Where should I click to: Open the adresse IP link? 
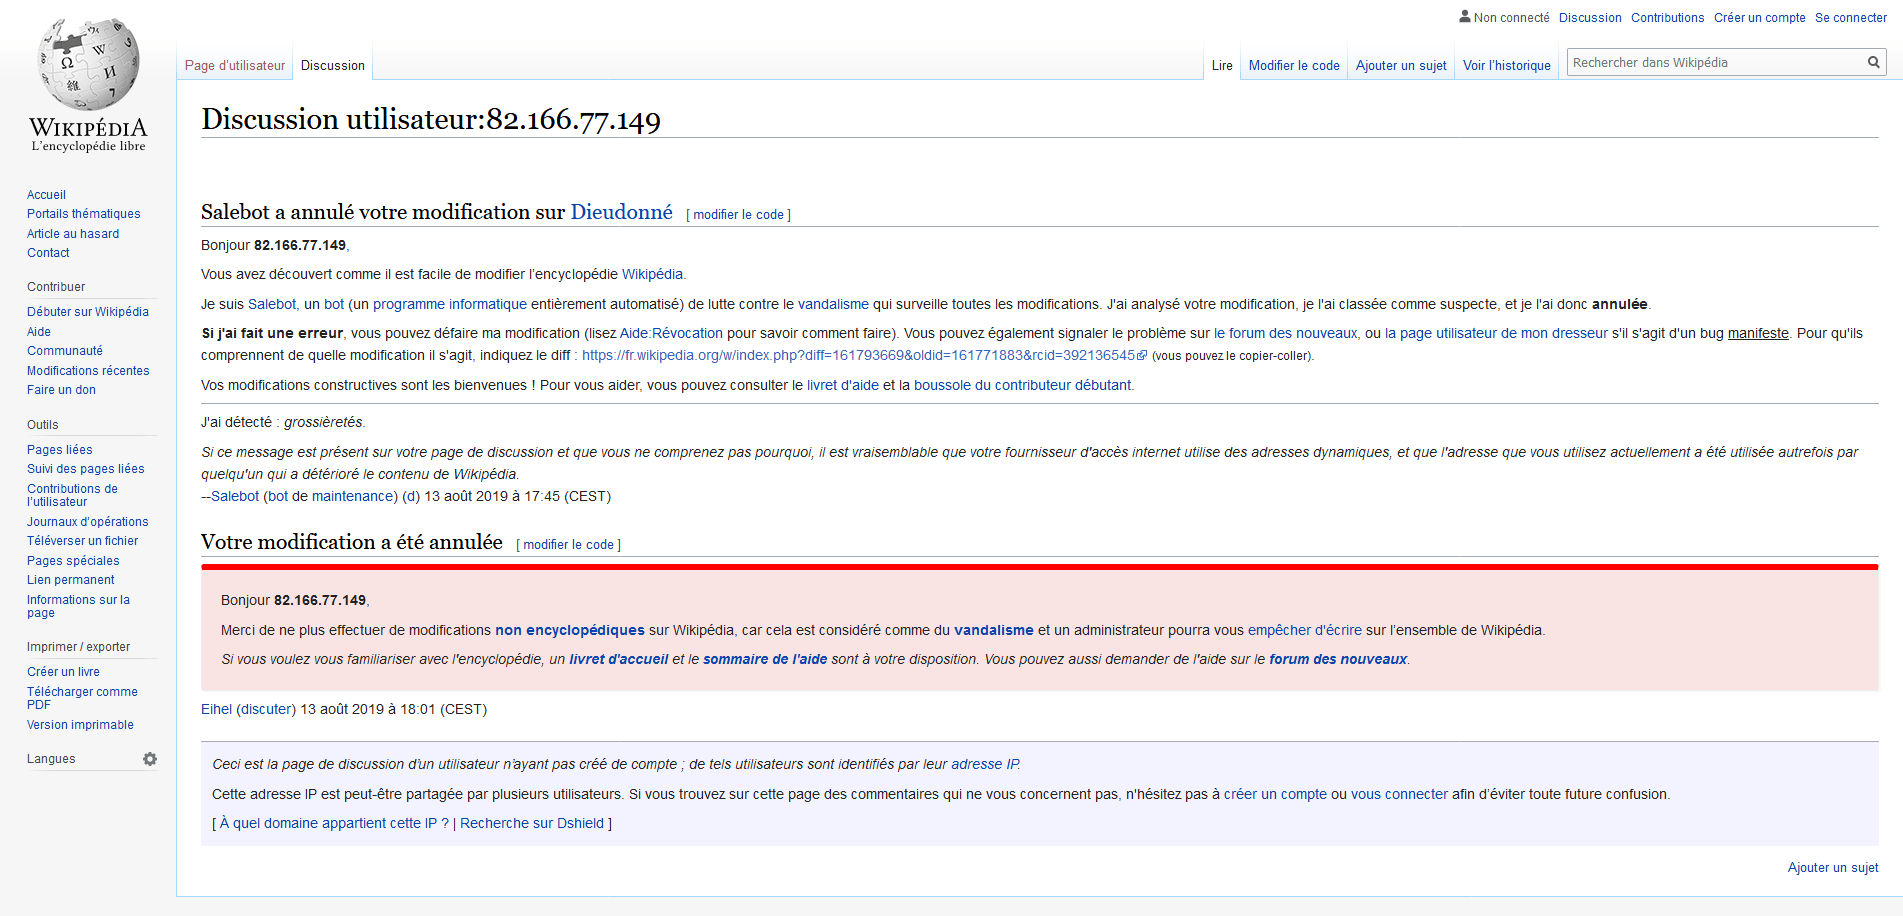985,764
